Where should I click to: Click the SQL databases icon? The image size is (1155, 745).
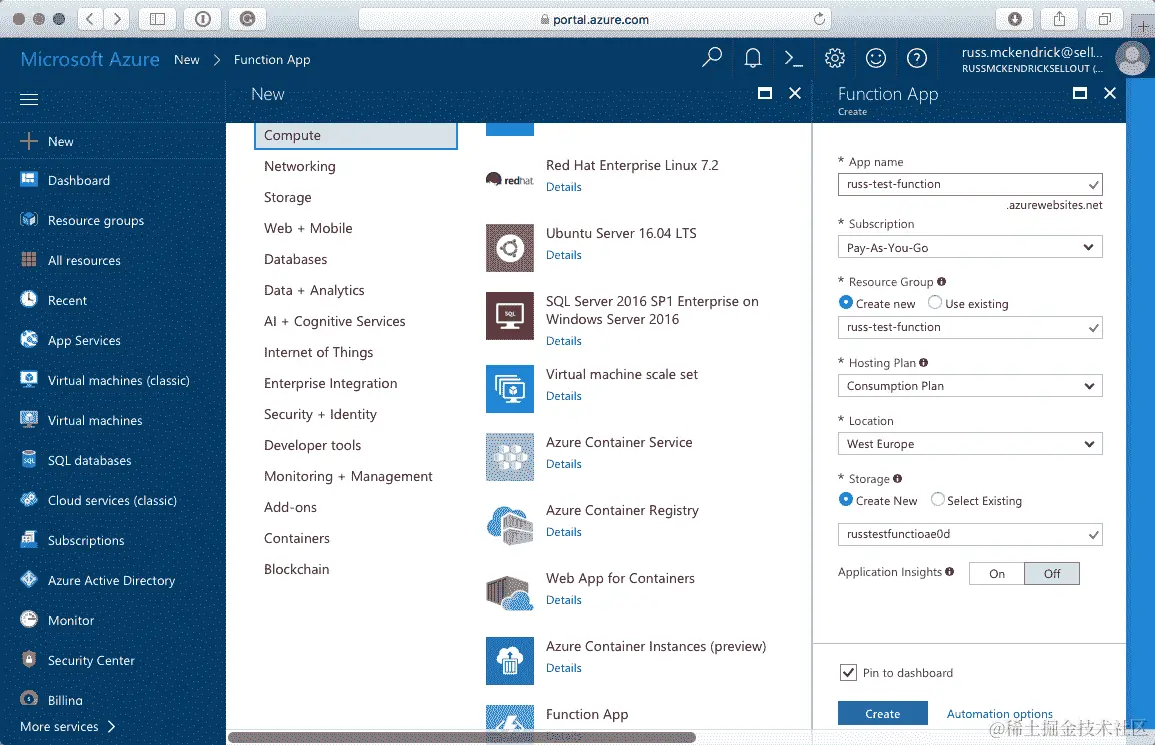(x=29, y=459)
